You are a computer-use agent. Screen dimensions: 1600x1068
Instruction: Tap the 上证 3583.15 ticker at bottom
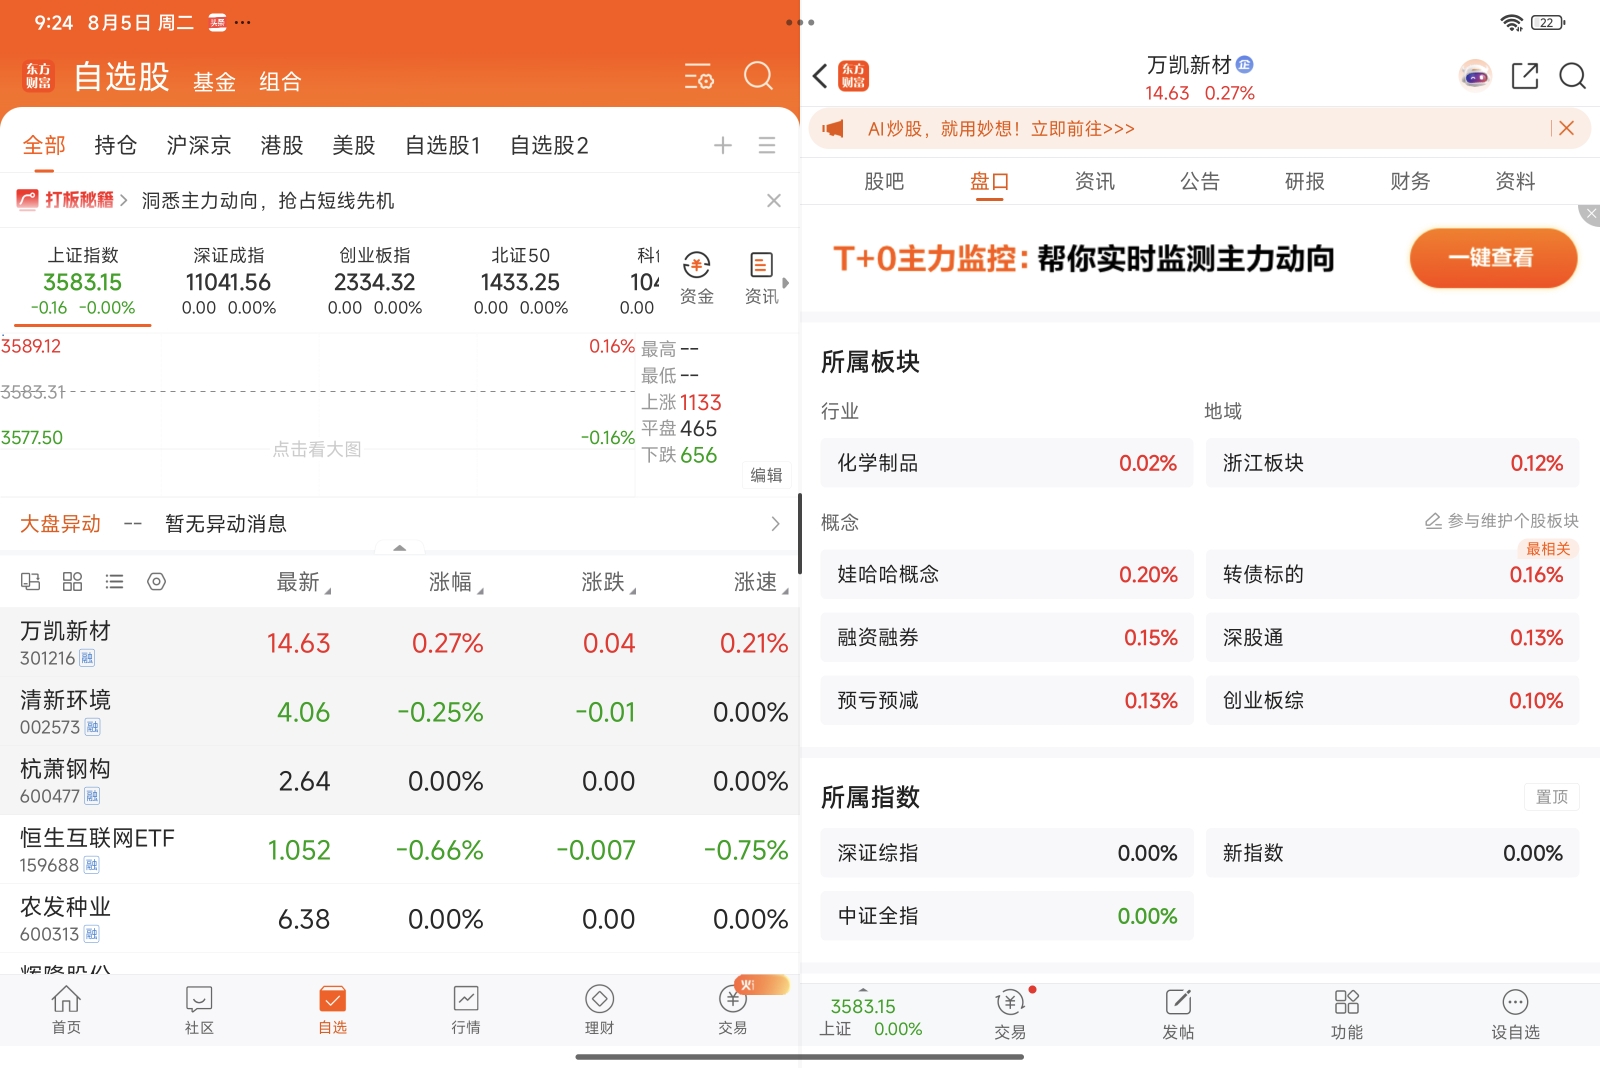871,1017
